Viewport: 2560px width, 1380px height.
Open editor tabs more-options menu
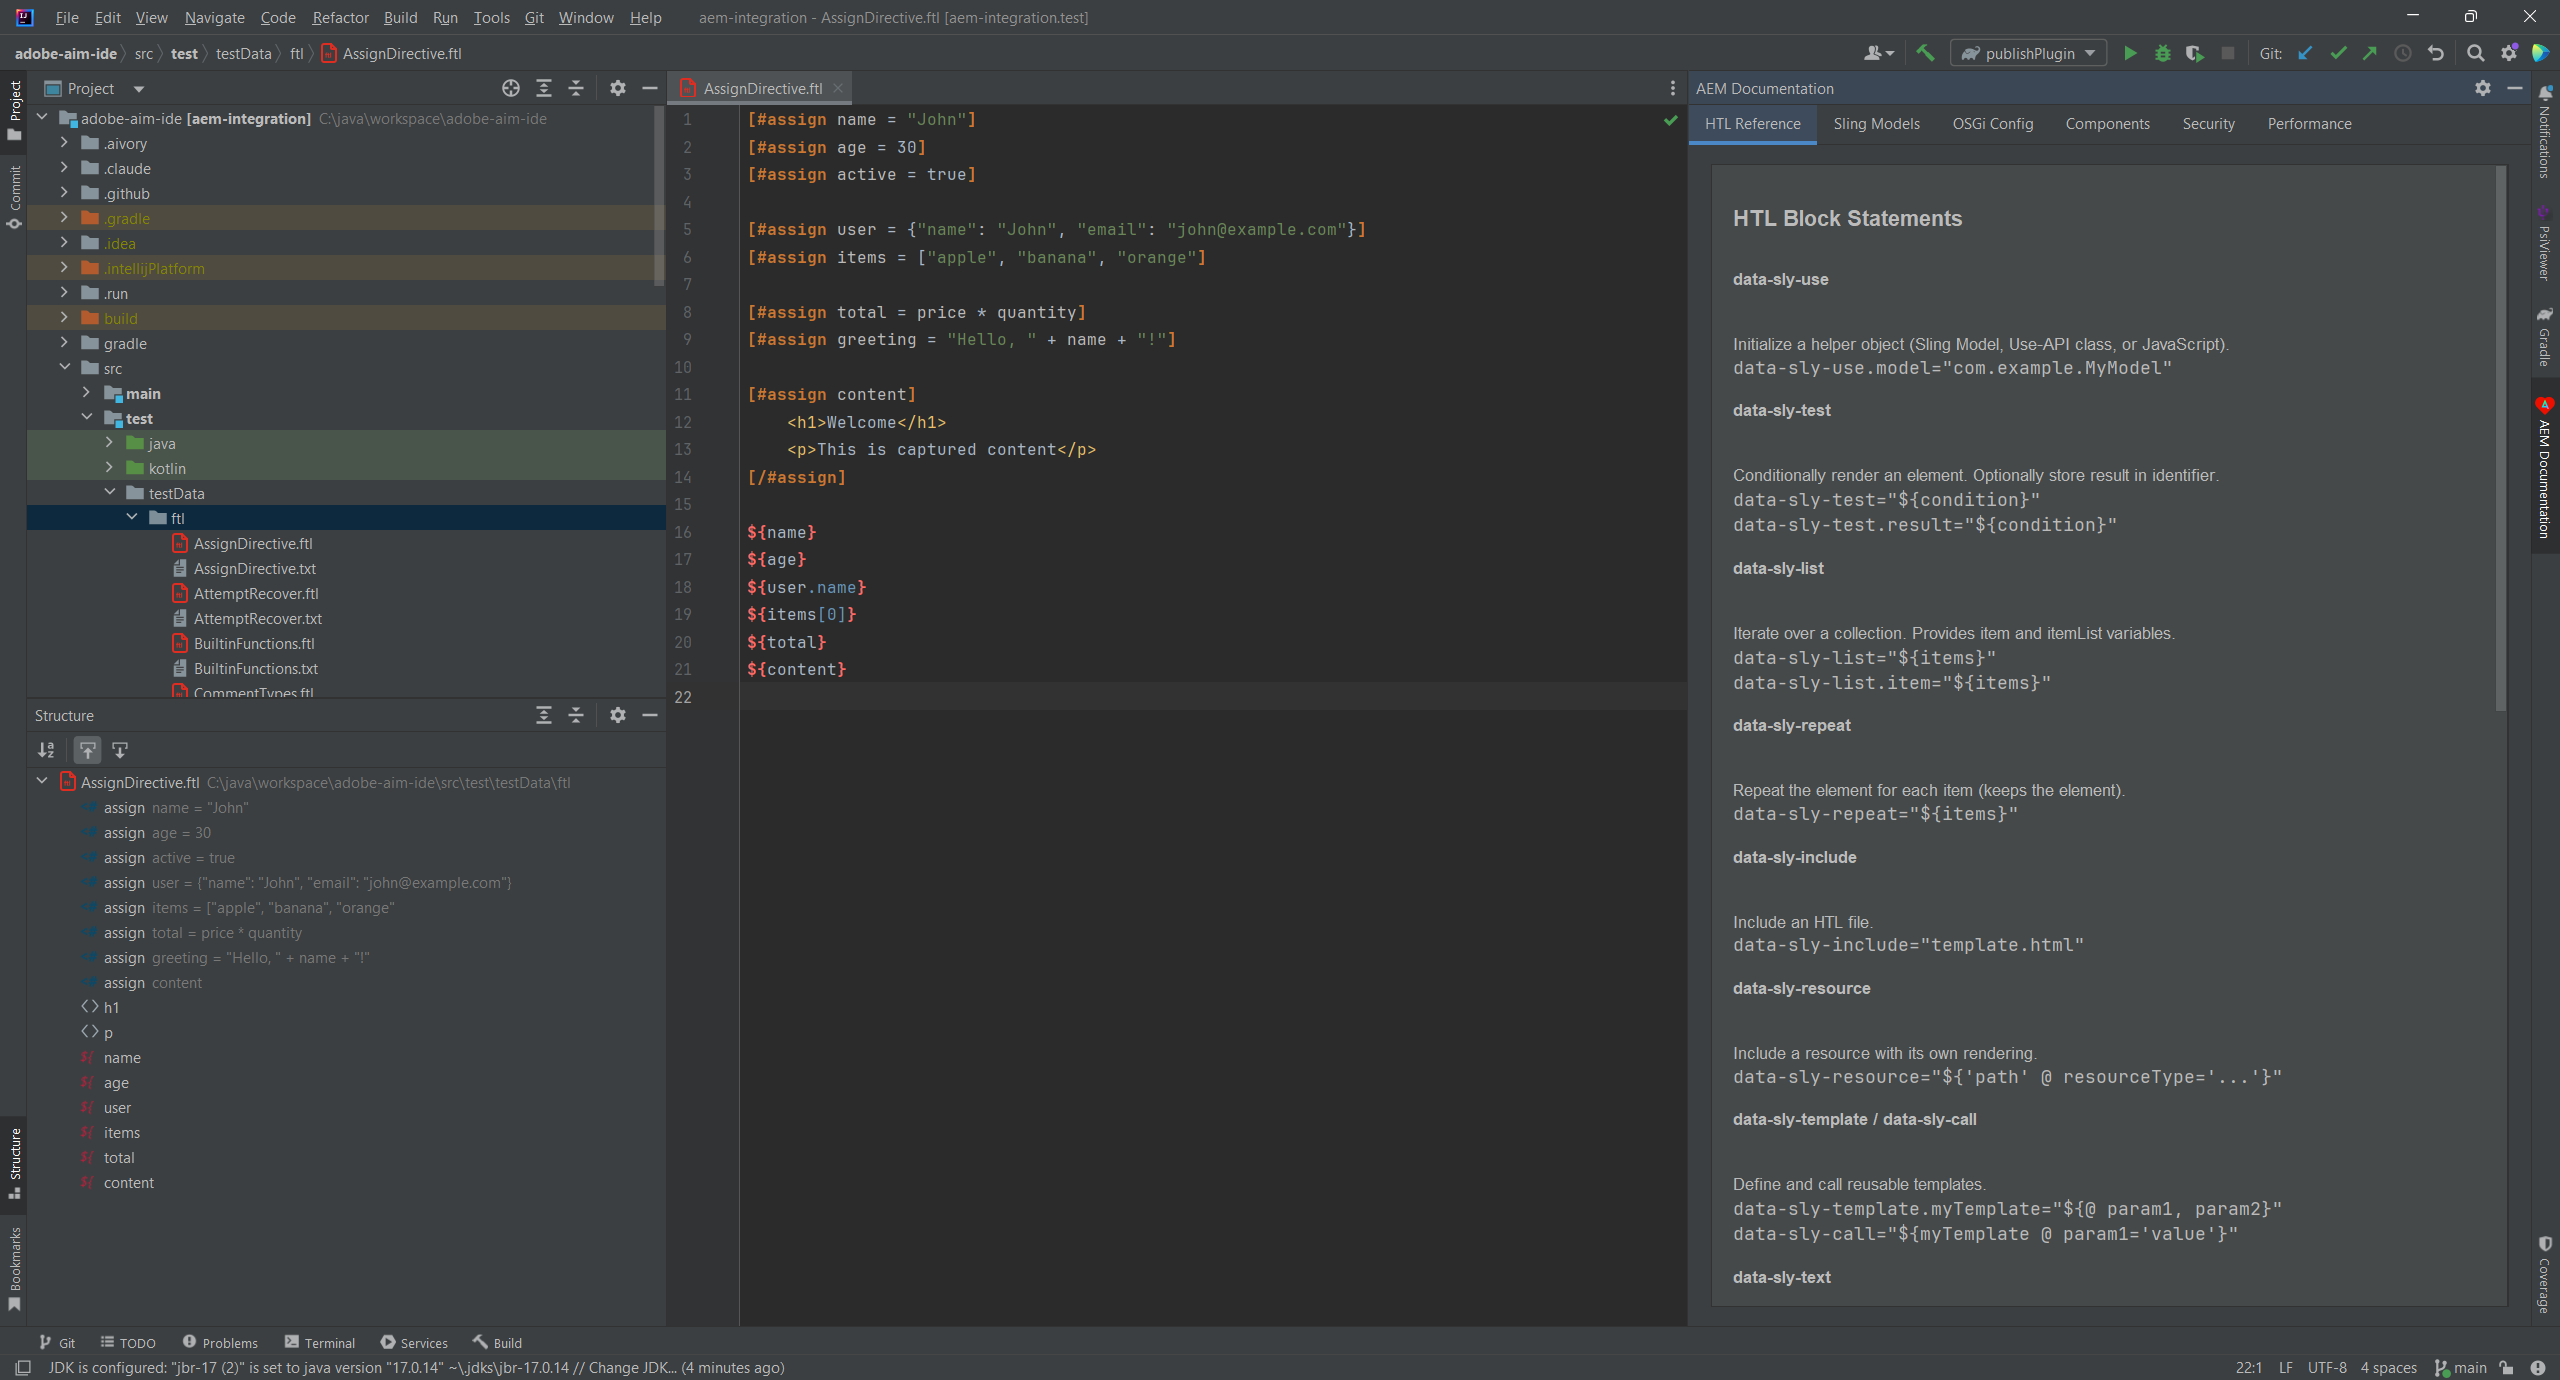[x=1672, y=89]
